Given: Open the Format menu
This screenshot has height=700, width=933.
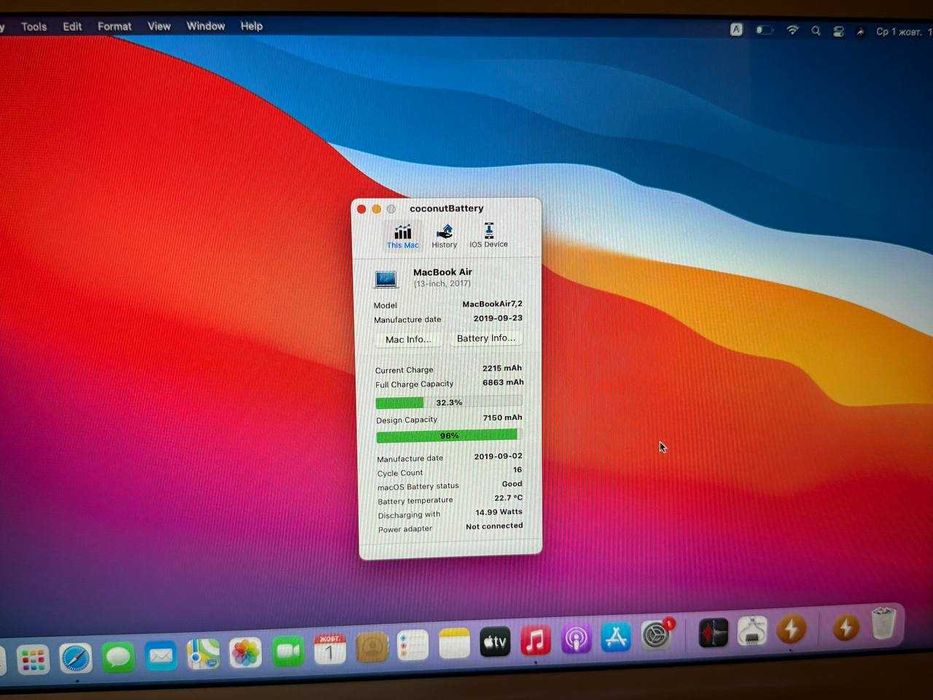Looking at the screenshot, I should (114, 26).
